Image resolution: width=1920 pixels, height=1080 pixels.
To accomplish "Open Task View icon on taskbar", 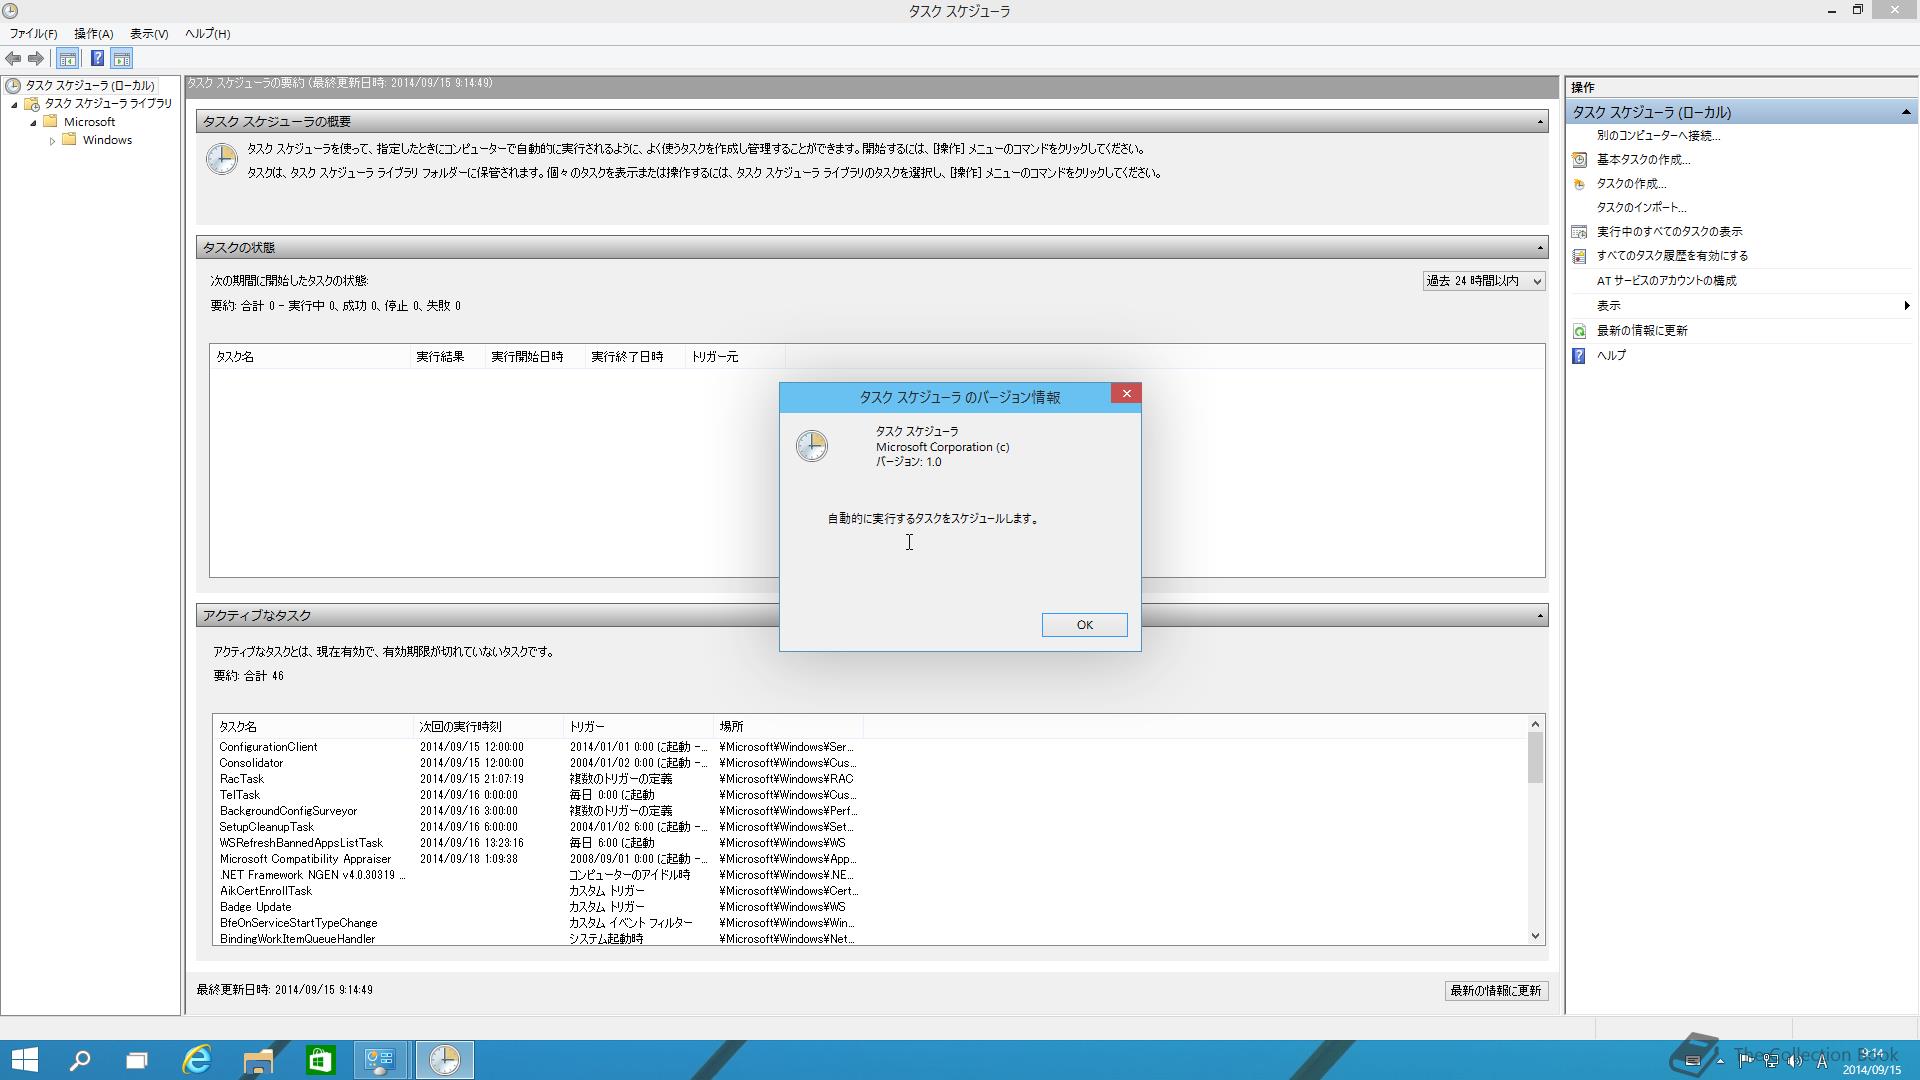I will coord(137,1060).
